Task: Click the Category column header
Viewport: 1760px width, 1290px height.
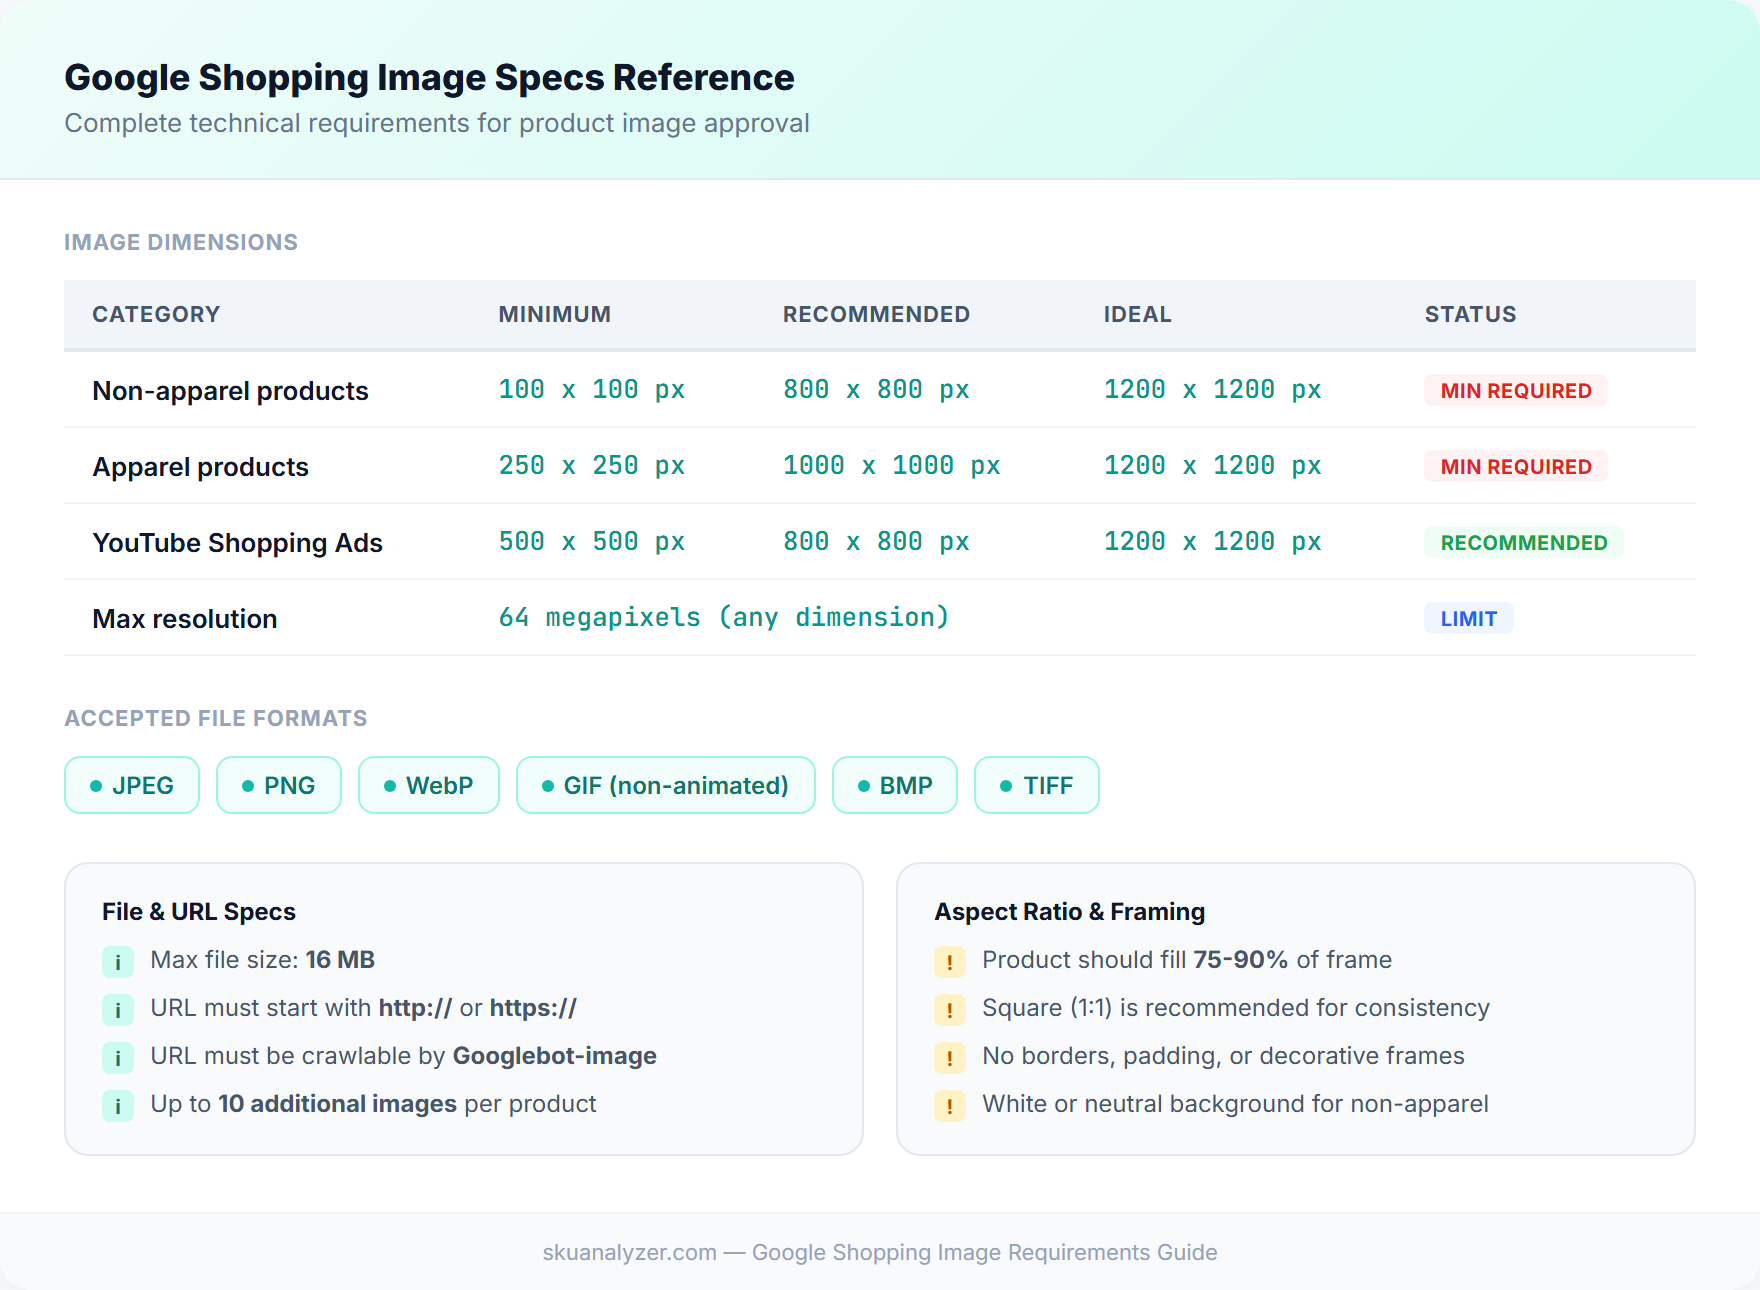Action: 156,314
